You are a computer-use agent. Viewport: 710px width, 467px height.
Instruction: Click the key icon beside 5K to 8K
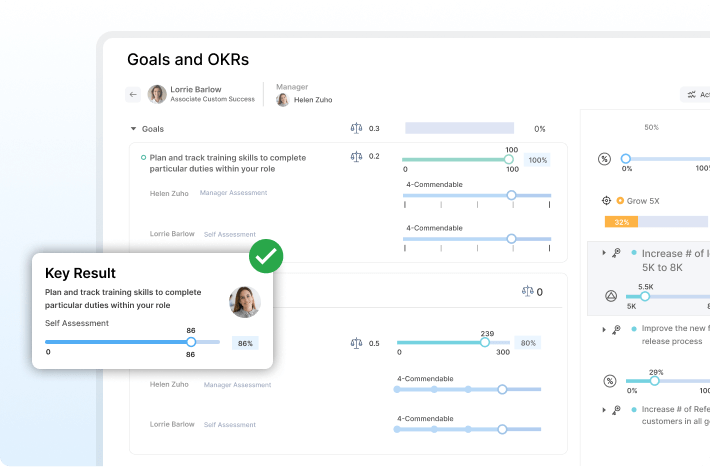pyautogui.click(x=616, y=253)
